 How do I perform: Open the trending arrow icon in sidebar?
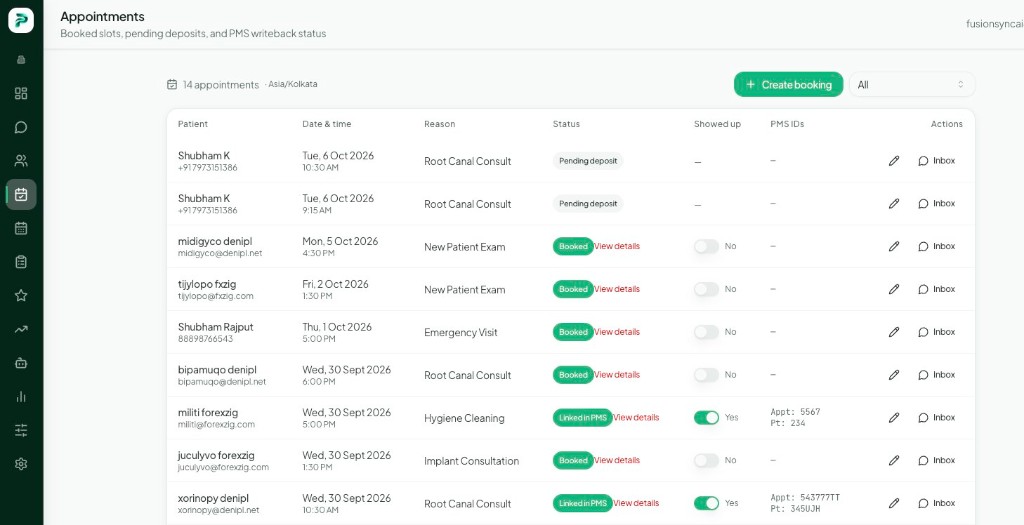[x=21, y=329]
